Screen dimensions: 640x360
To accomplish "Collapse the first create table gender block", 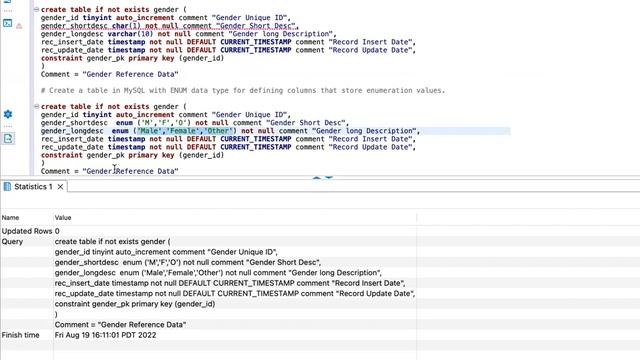I will click(x=36, y=9).
